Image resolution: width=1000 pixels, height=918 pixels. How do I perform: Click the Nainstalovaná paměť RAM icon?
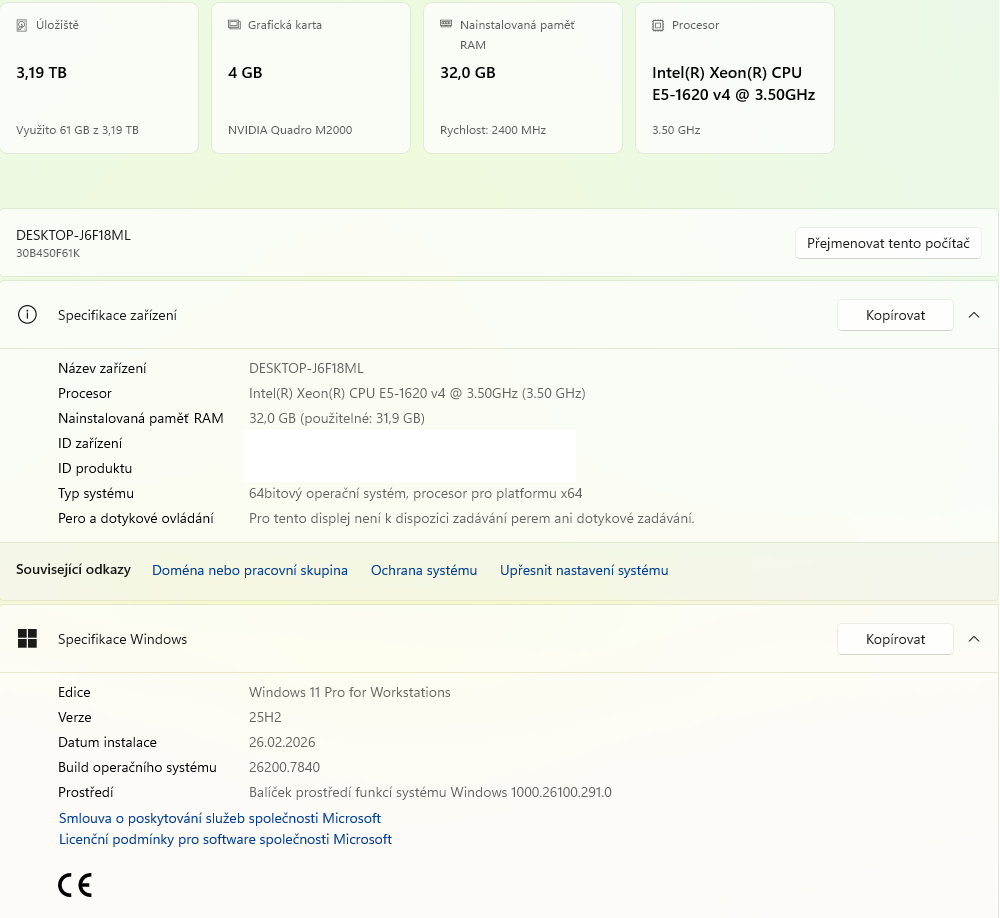tap(446, 24)
